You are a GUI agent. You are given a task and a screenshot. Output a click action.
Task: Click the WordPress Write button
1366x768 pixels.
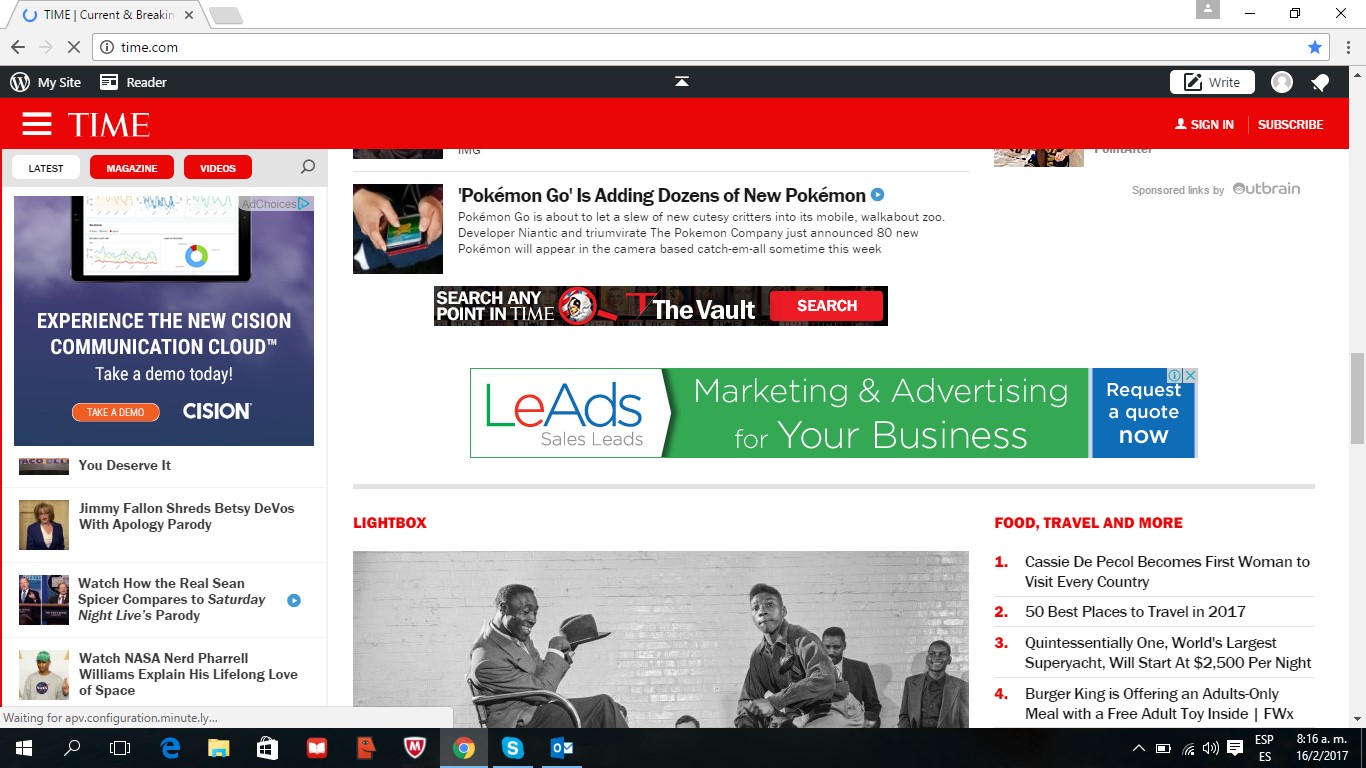click(x=1212, y=82)
